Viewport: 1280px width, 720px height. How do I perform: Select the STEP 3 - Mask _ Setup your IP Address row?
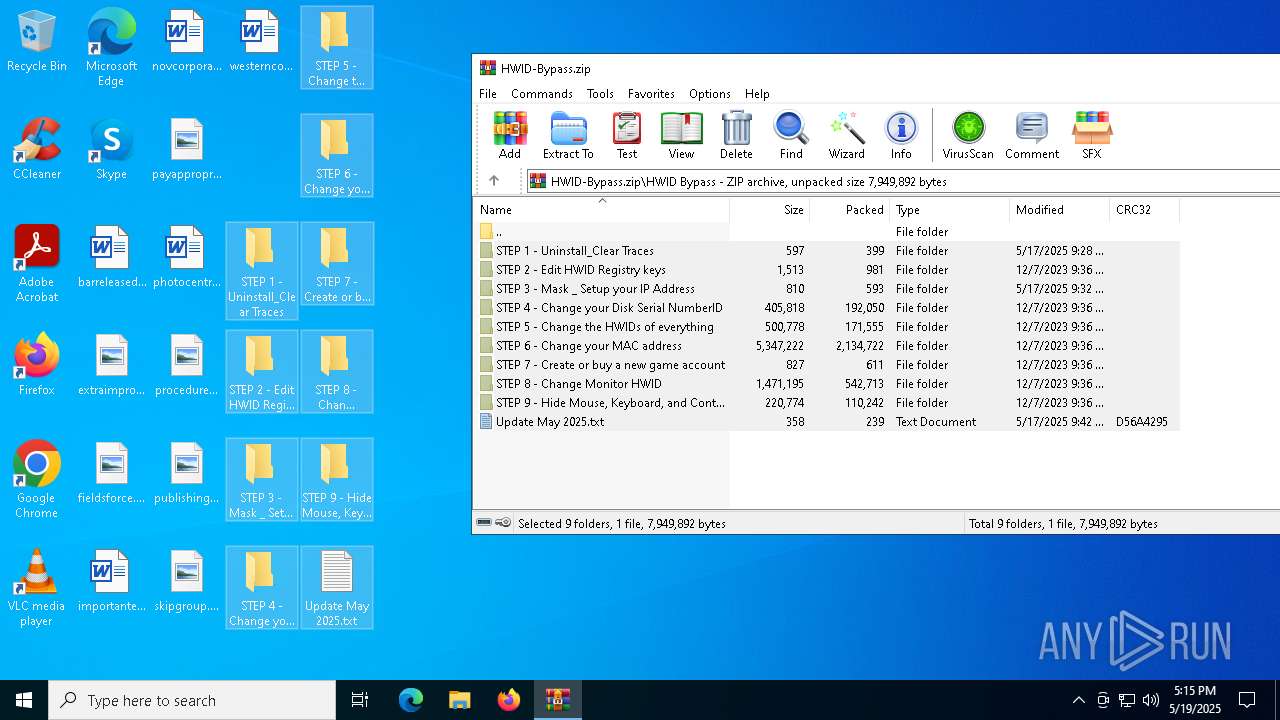pos(827,289)
